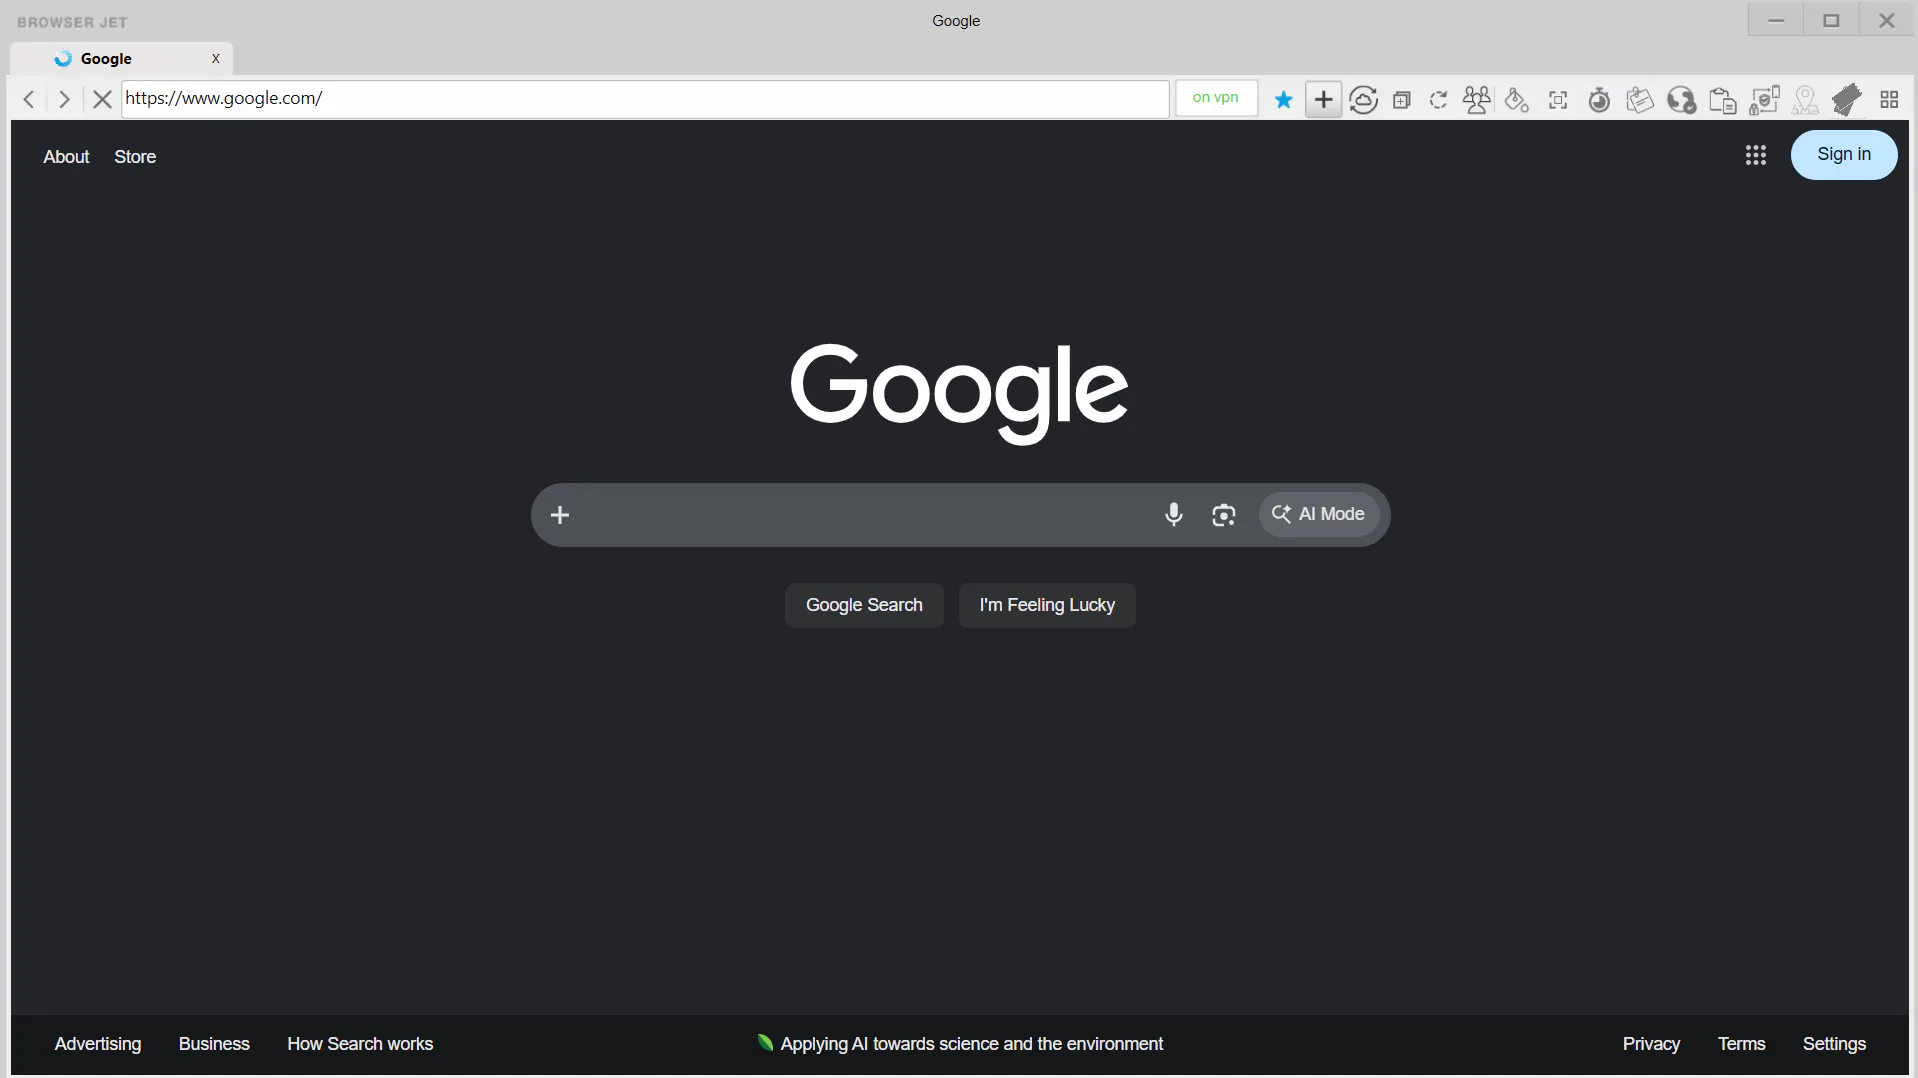The width and height of the screenshot is (1918, 1078).
Task: Open the Business footer link
Action: click(x=214, y=1044)
